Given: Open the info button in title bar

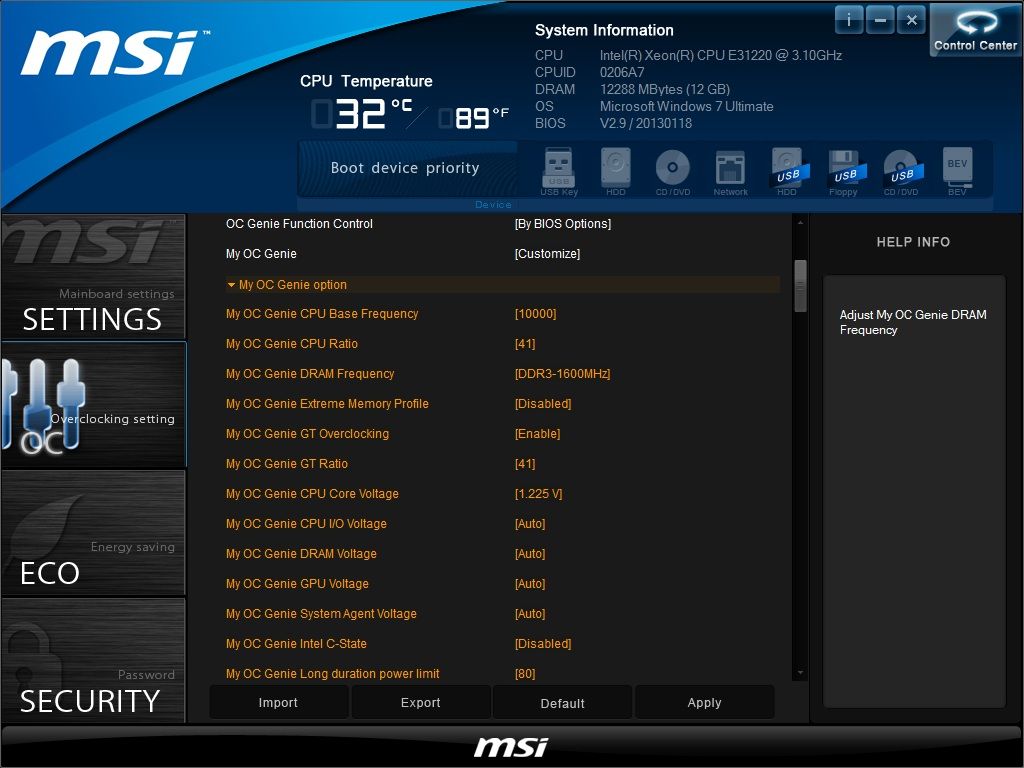Looking at the screenshot, I should pos(849,20).
